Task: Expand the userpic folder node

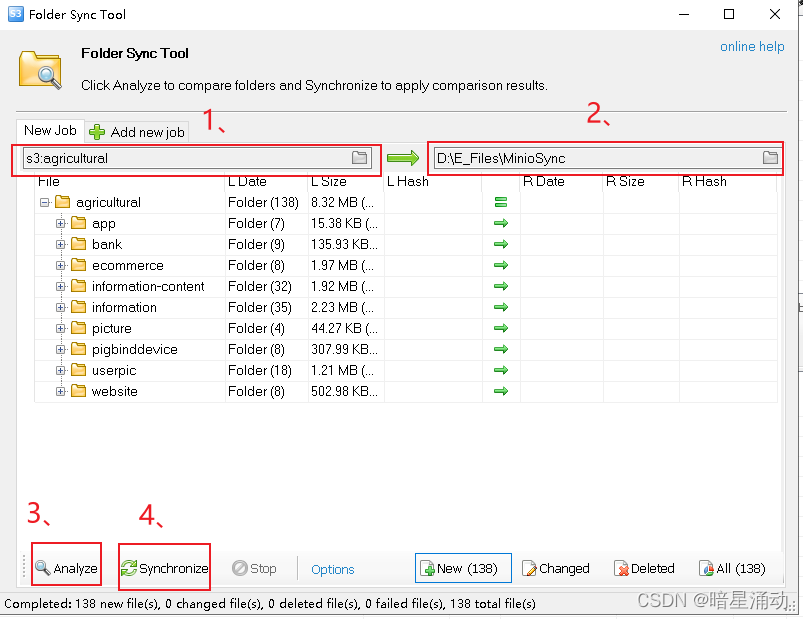Action: click(x=61, y=370)
